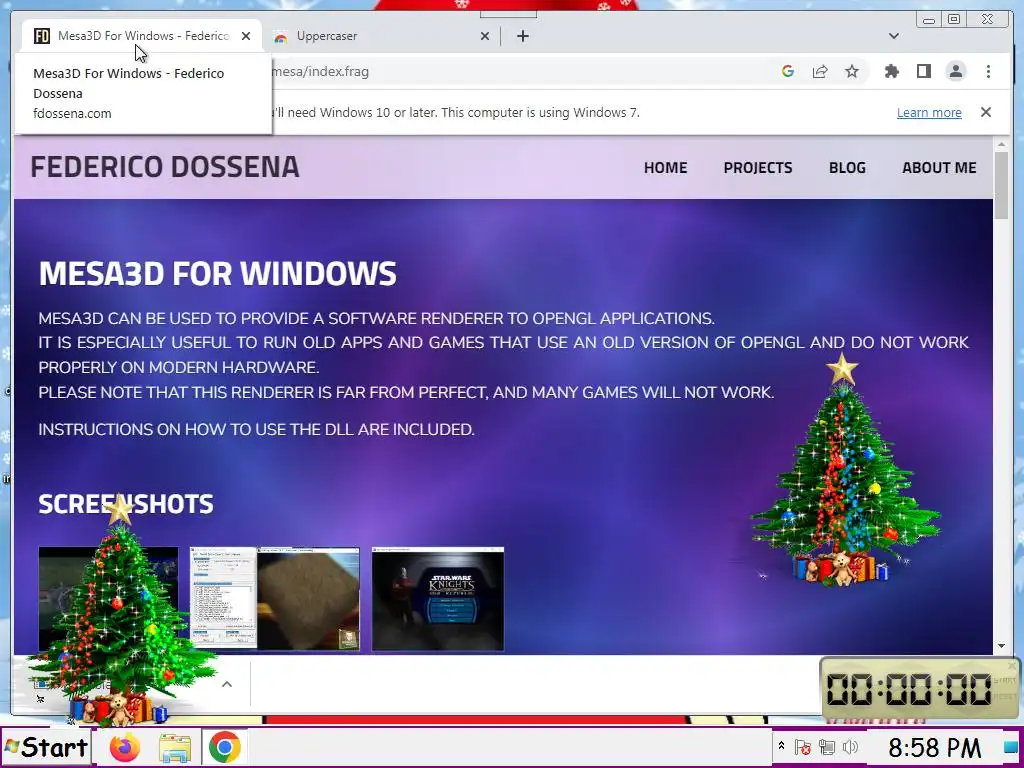Open the network tray icon
1024x768 pixels.
pyautogui.click(x=827, y=747)
